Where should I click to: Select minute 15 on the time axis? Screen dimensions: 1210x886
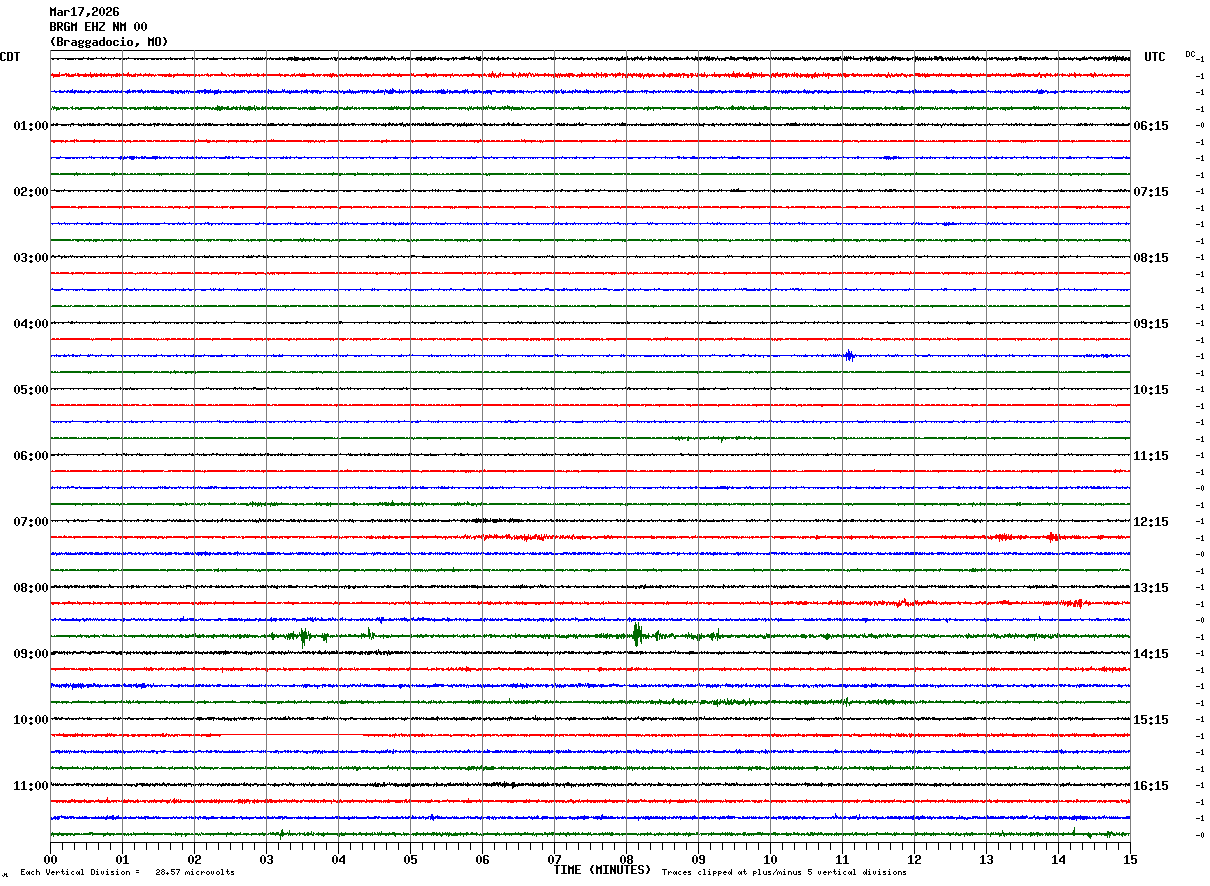tap(1130, 858)
